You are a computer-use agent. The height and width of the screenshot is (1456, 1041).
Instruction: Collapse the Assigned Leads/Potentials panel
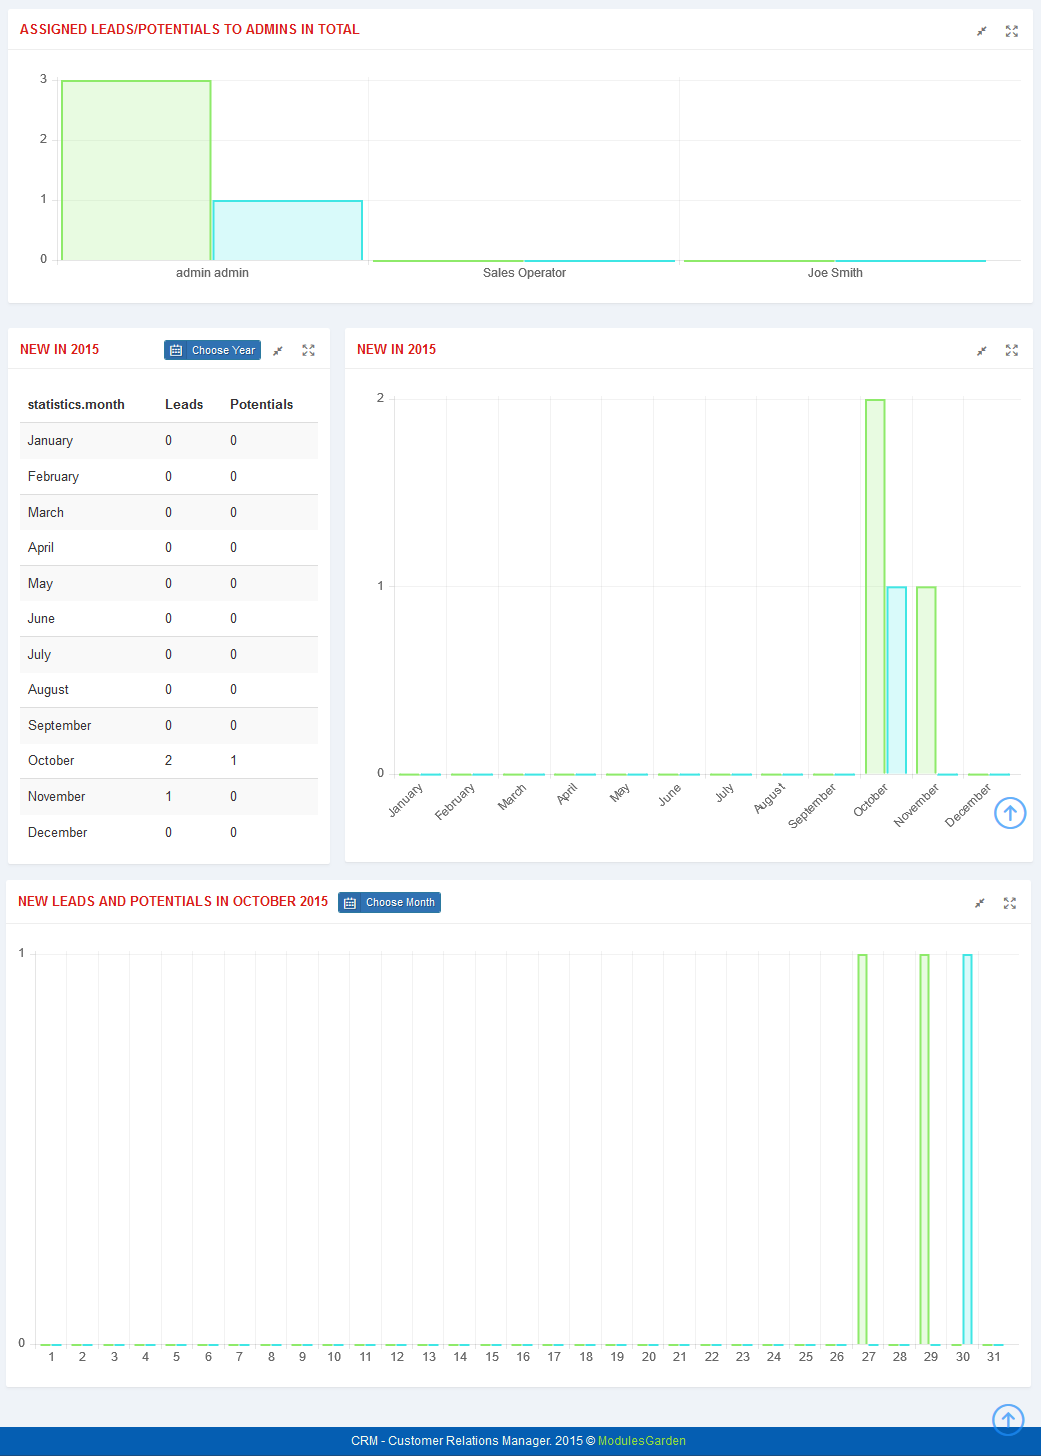(x=982, y=31)
